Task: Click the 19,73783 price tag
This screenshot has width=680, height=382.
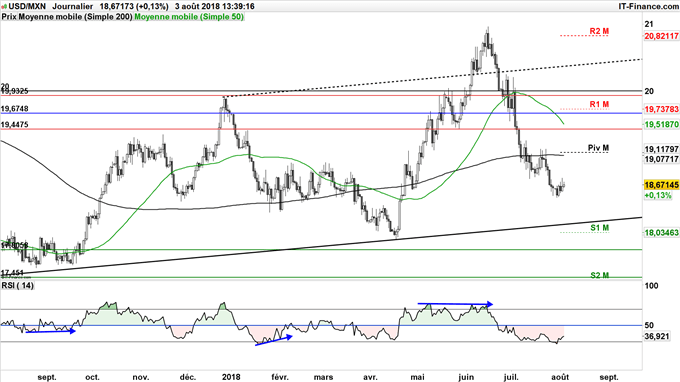Action: [x=661, y=109]
